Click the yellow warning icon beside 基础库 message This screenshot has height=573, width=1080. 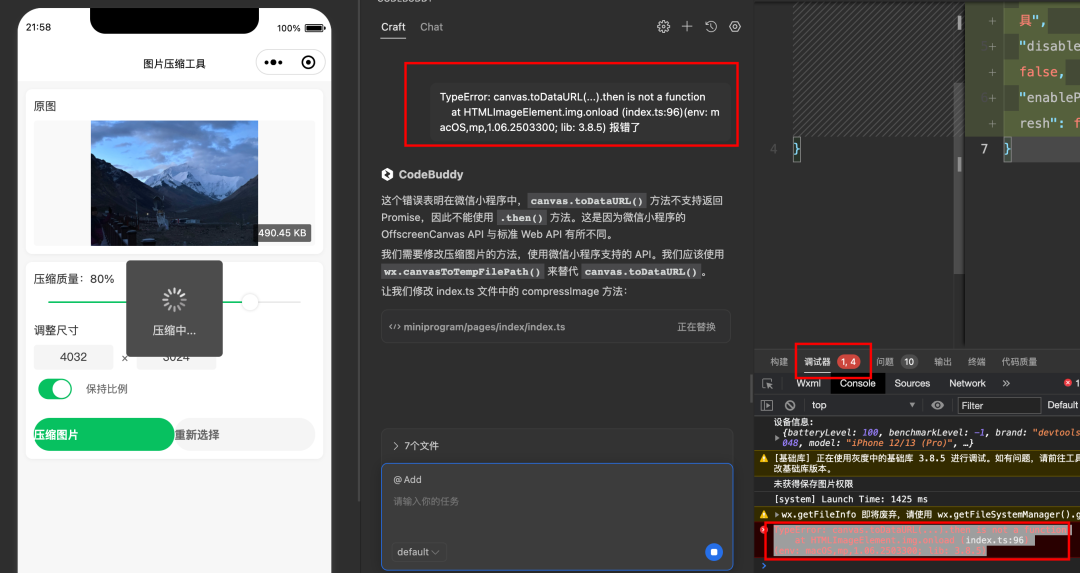763,458
